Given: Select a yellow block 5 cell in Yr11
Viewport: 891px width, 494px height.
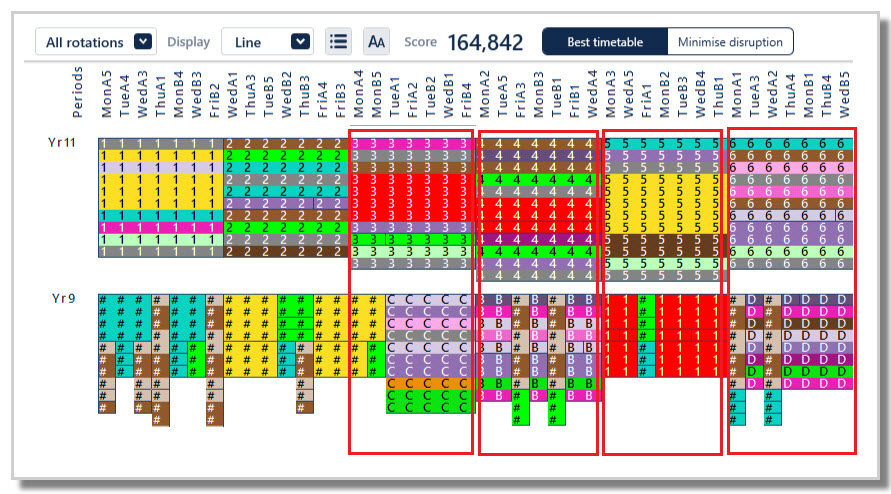Looking at the screenshot, I should [663, 203].
